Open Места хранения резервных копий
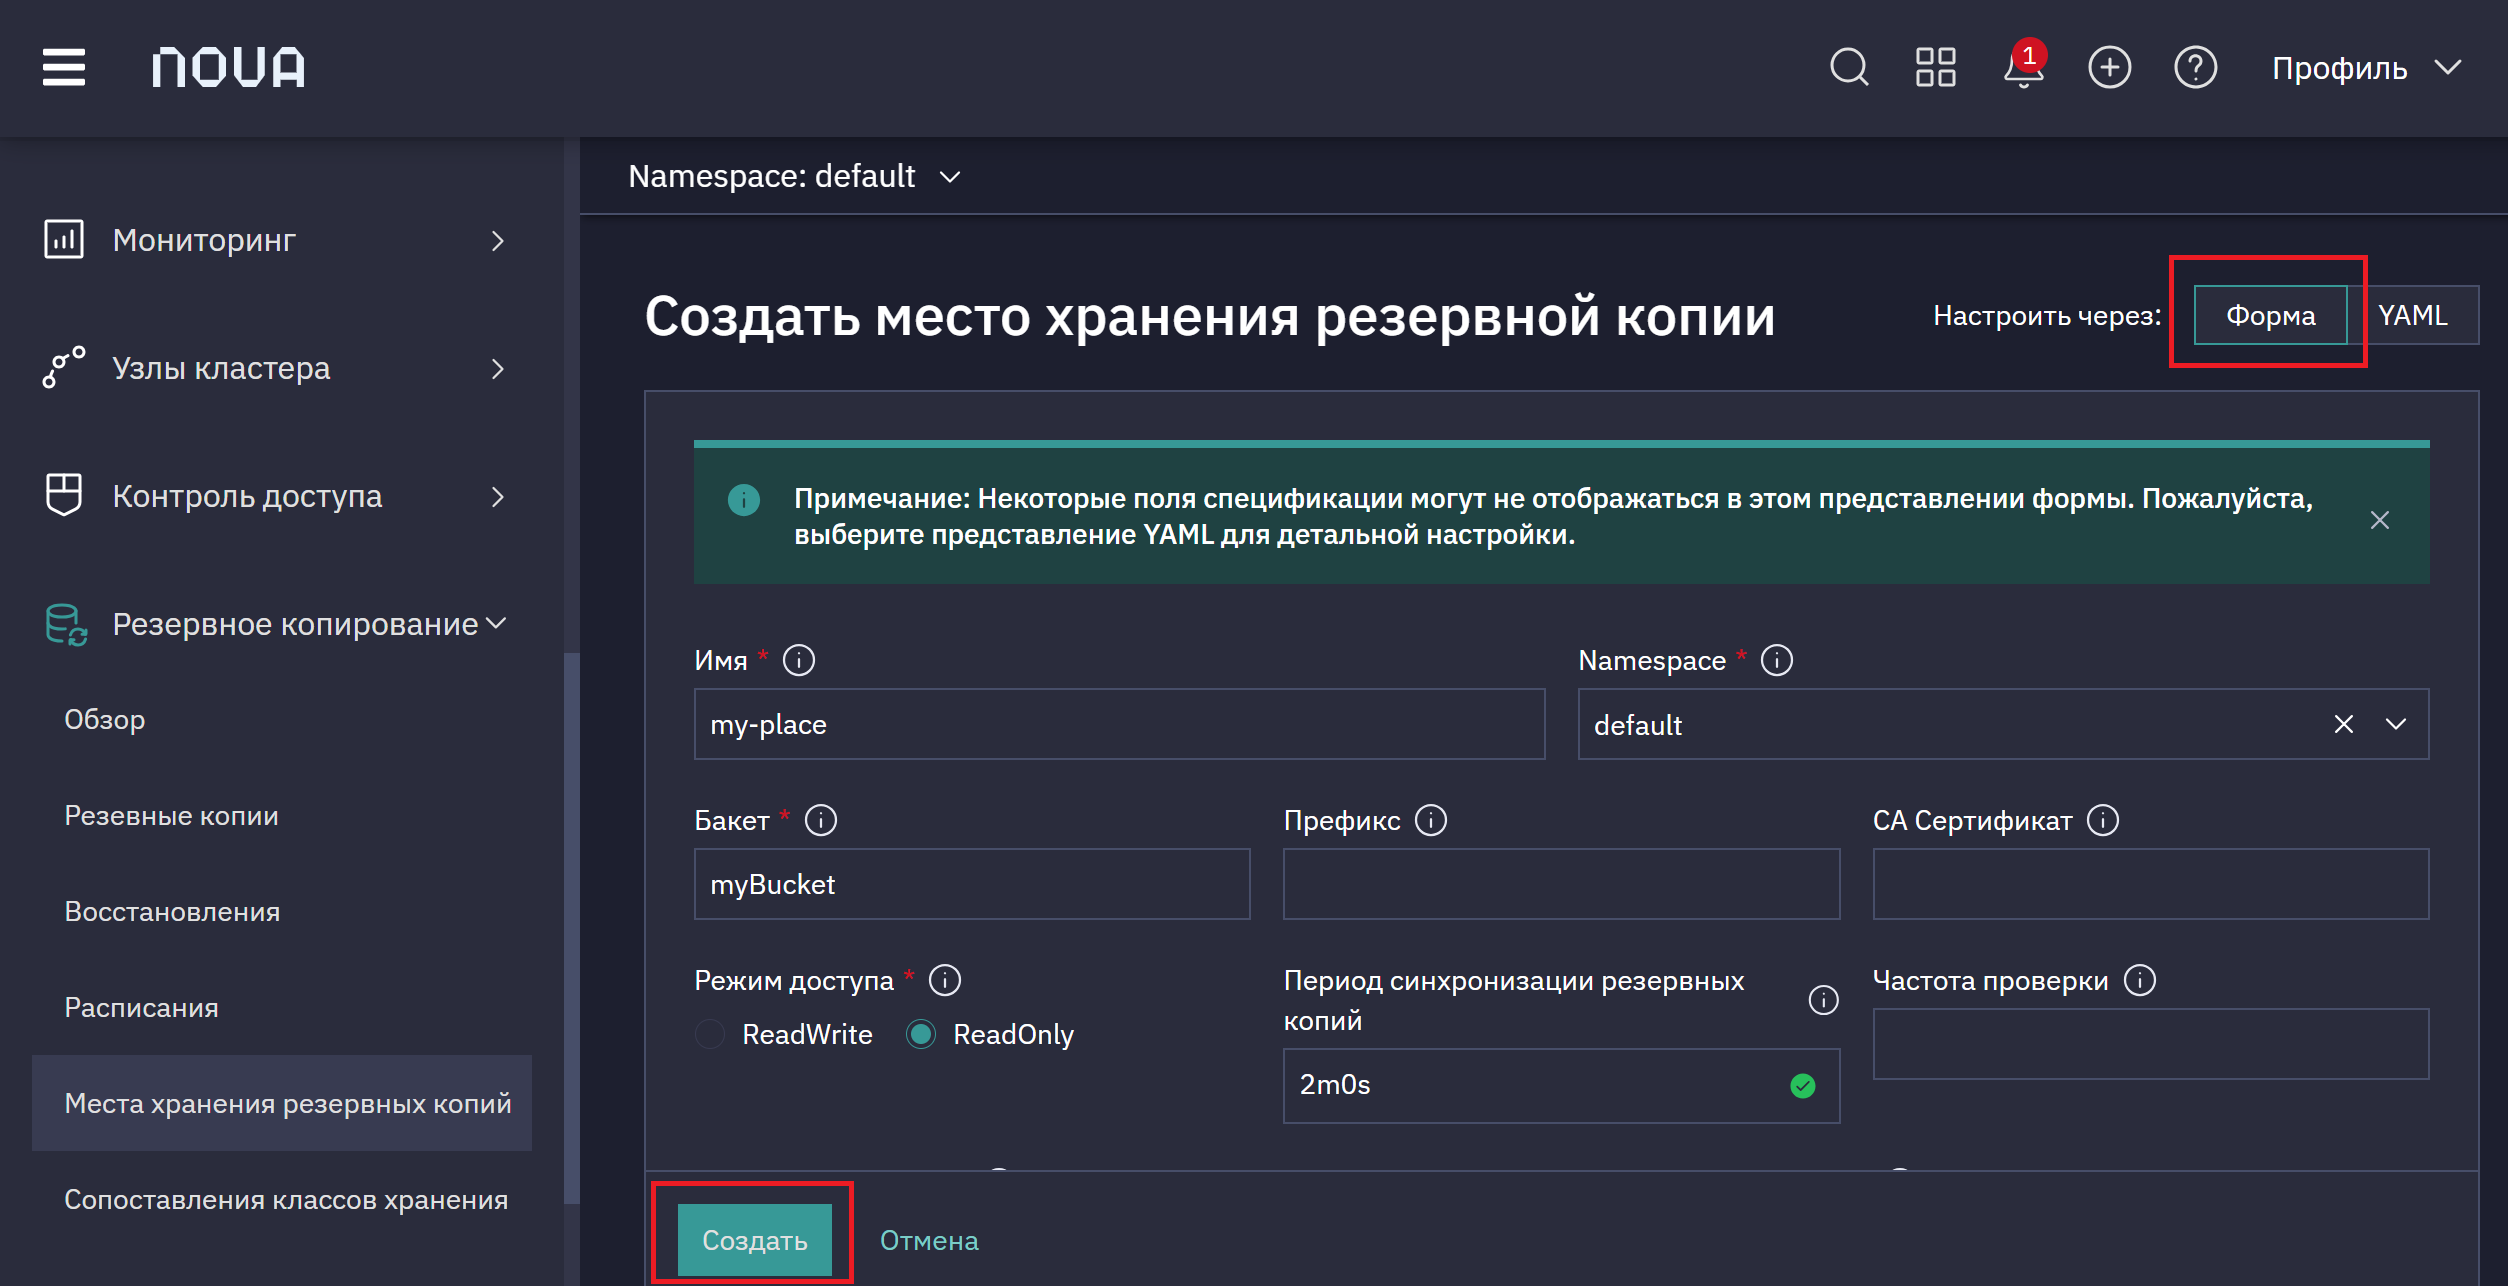This screenshot has width=2508, height=1286. 282,1103
